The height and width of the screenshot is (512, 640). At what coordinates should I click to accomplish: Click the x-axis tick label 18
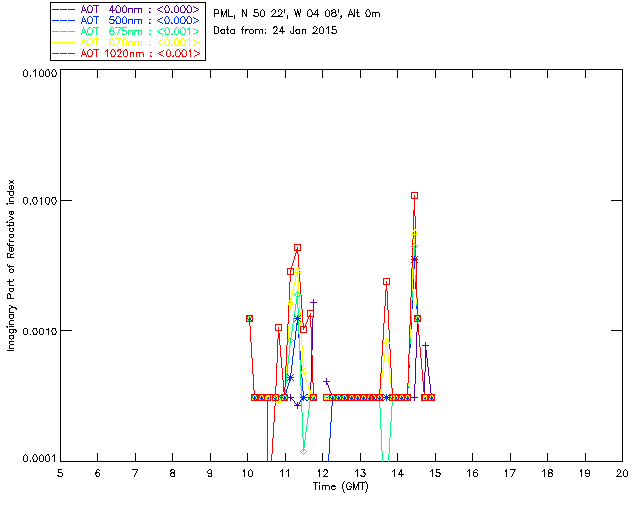click(547, 473)
